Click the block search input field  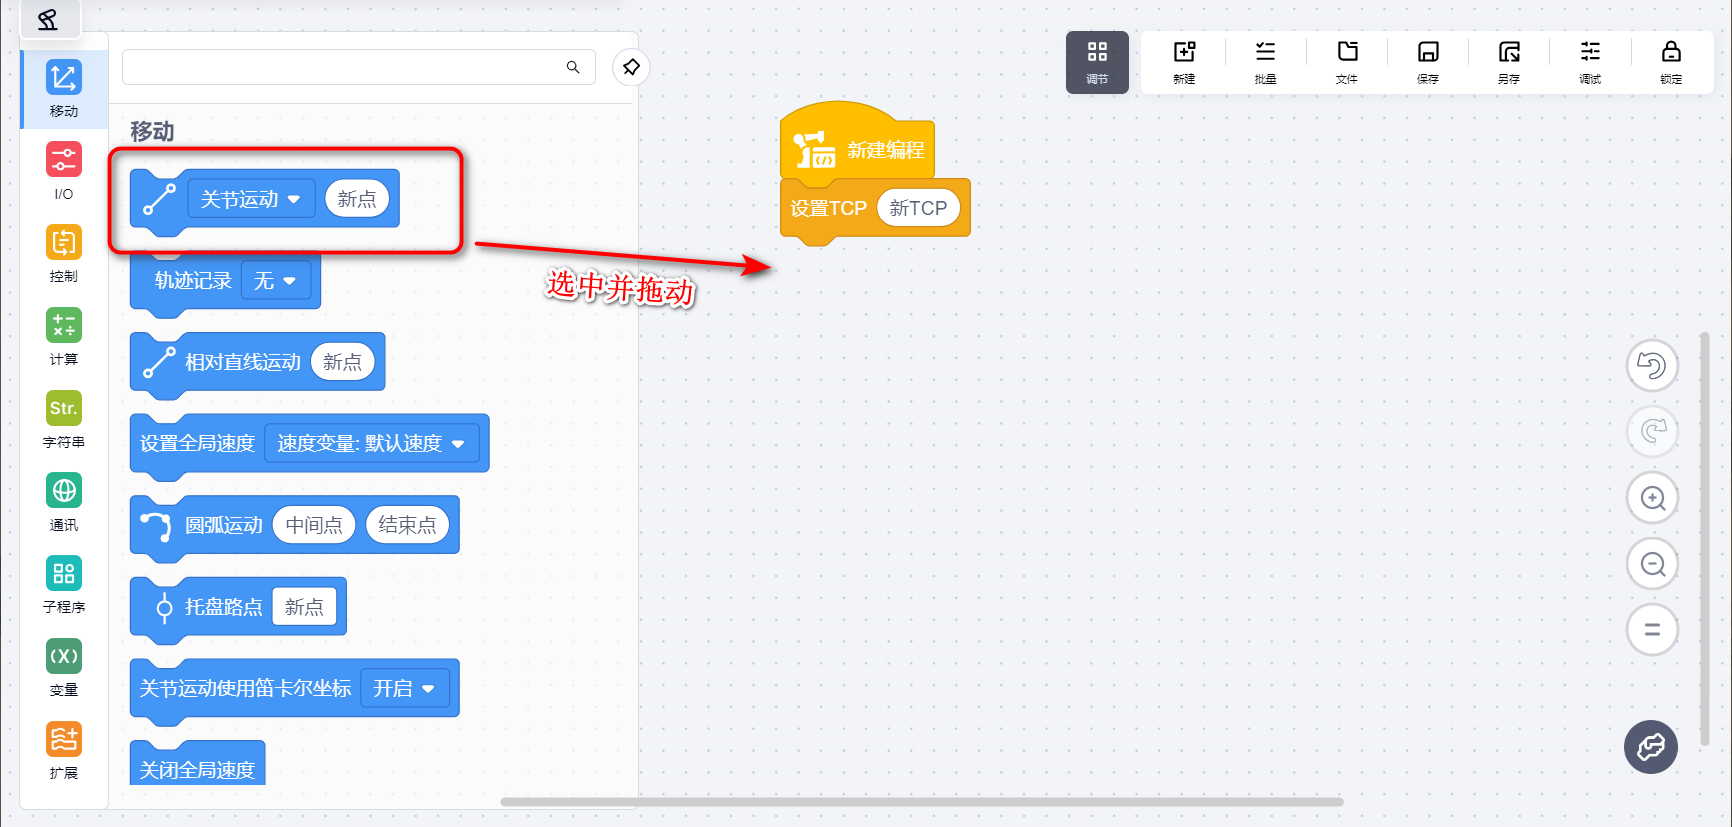[340, 67]
